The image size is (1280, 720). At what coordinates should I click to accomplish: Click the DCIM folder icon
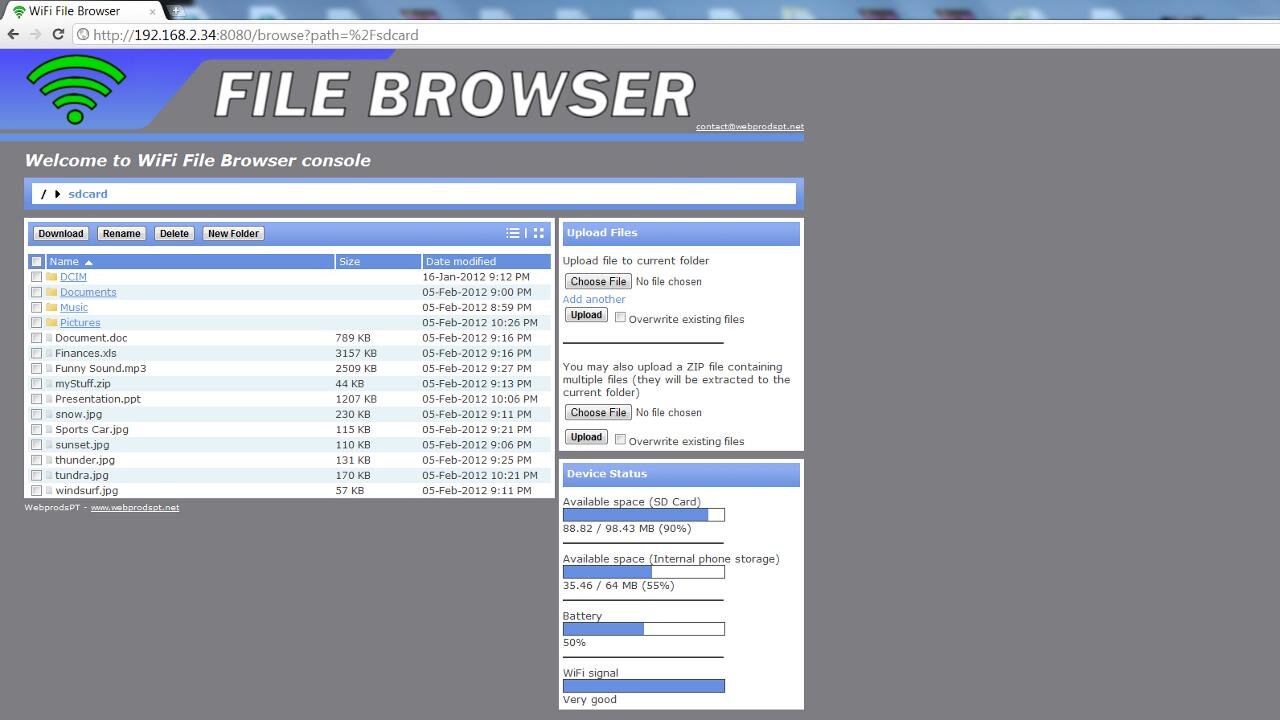(x=51, y=277)
